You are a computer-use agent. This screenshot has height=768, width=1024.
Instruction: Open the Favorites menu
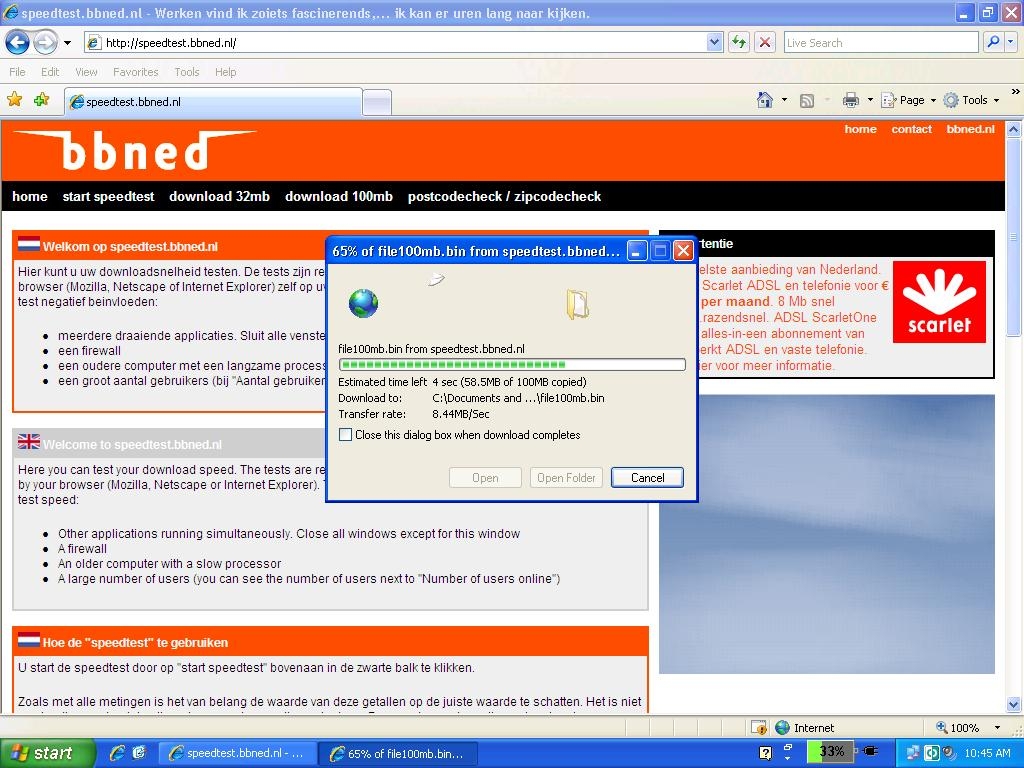click(135, 72)
